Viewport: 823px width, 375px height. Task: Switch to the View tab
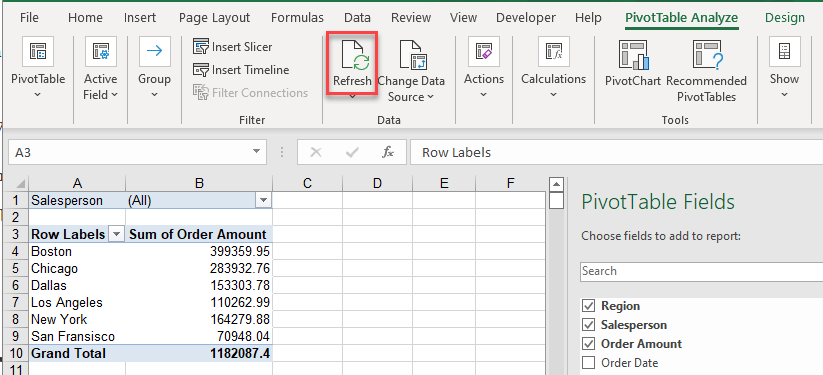[x=463, y=18]
